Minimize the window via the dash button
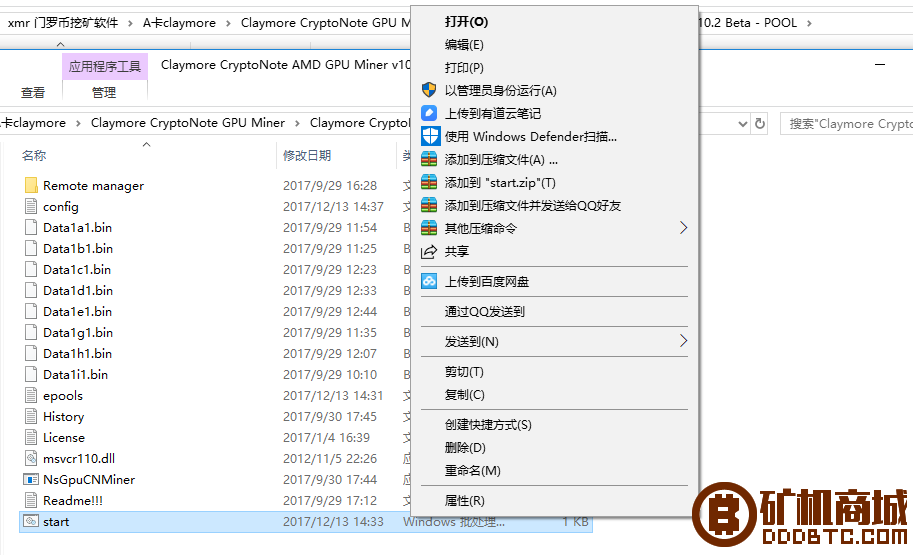Screen dimensions: 913x555 [x=880, y=65]
